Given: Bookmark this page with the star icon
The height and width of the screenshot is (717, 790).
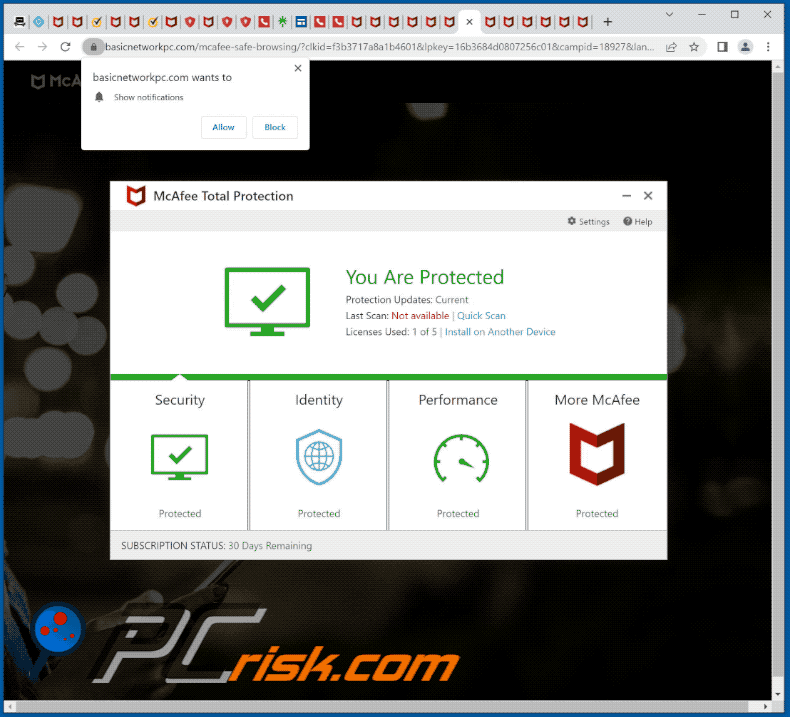Looking at the screenshot, I should 694,47.
